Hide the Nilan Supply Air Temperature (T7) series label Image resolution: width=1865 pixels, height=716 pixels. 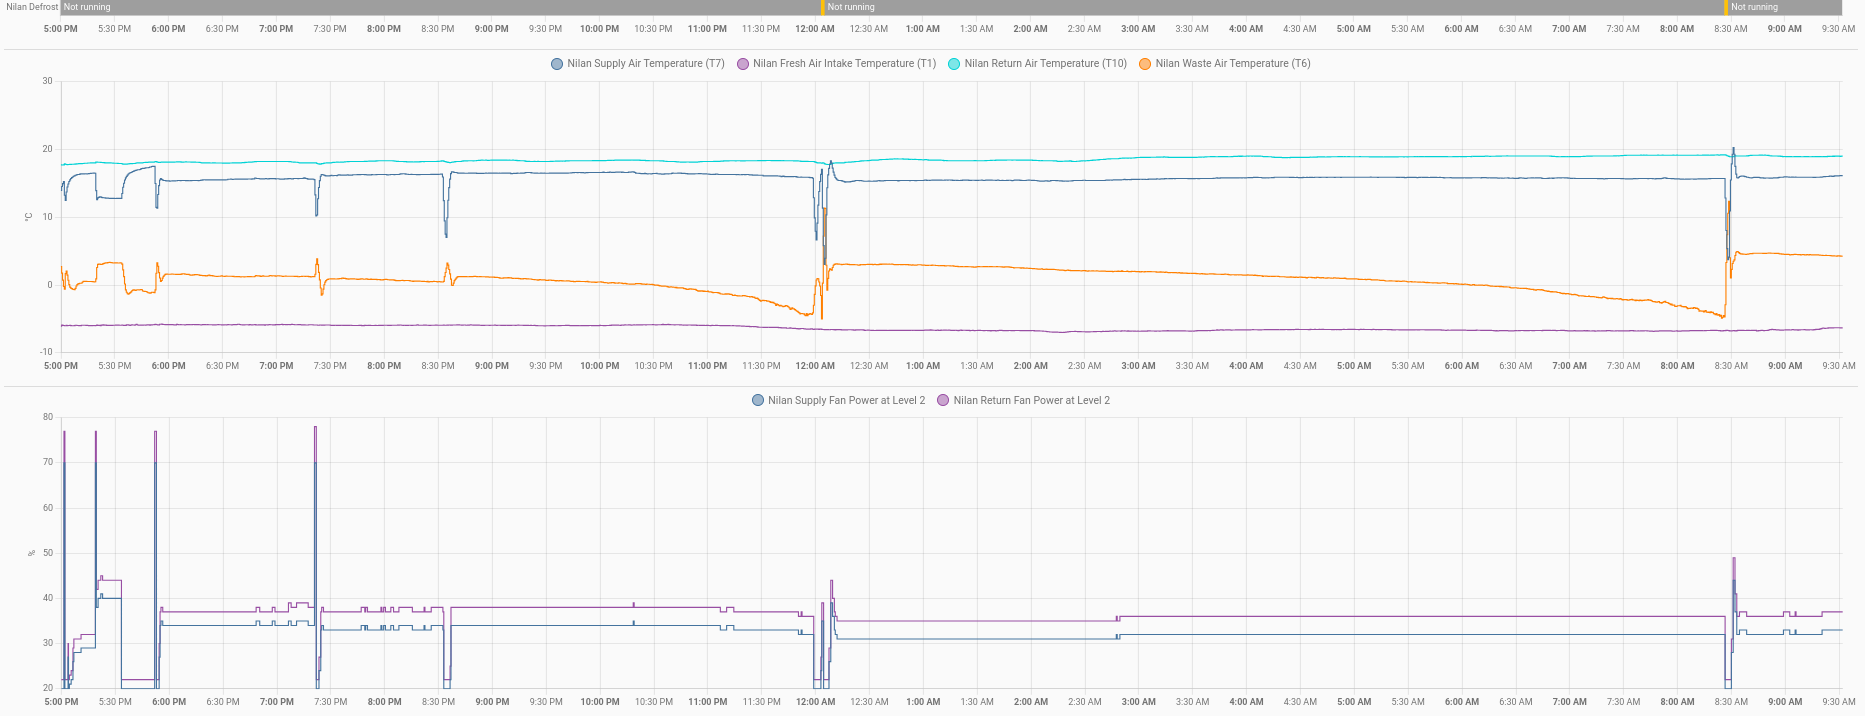click(x=645, y=64)
